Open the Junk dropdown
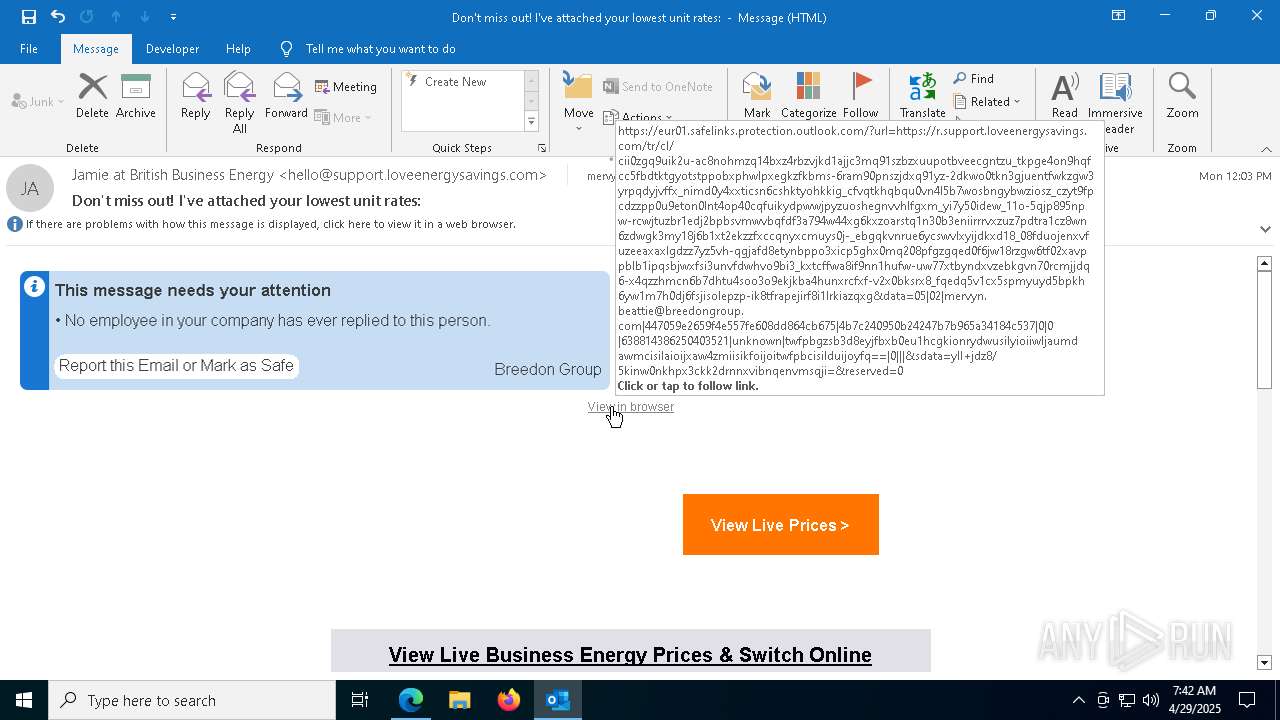1280x720 pixels. (38, 101)
